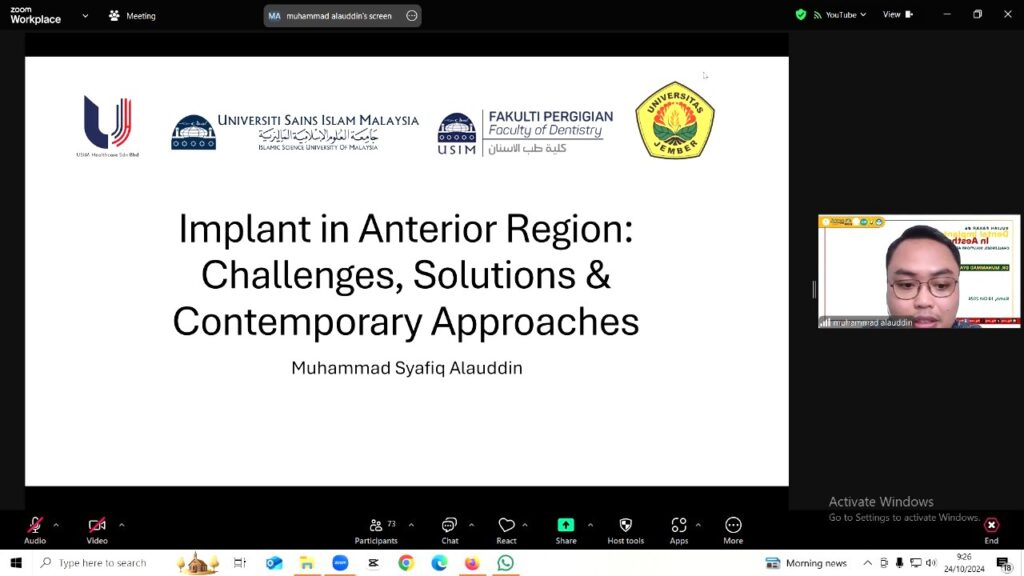Expand video options caret next to Video
The height and width of the screenshot is (576, 1024).
(121, 525)
